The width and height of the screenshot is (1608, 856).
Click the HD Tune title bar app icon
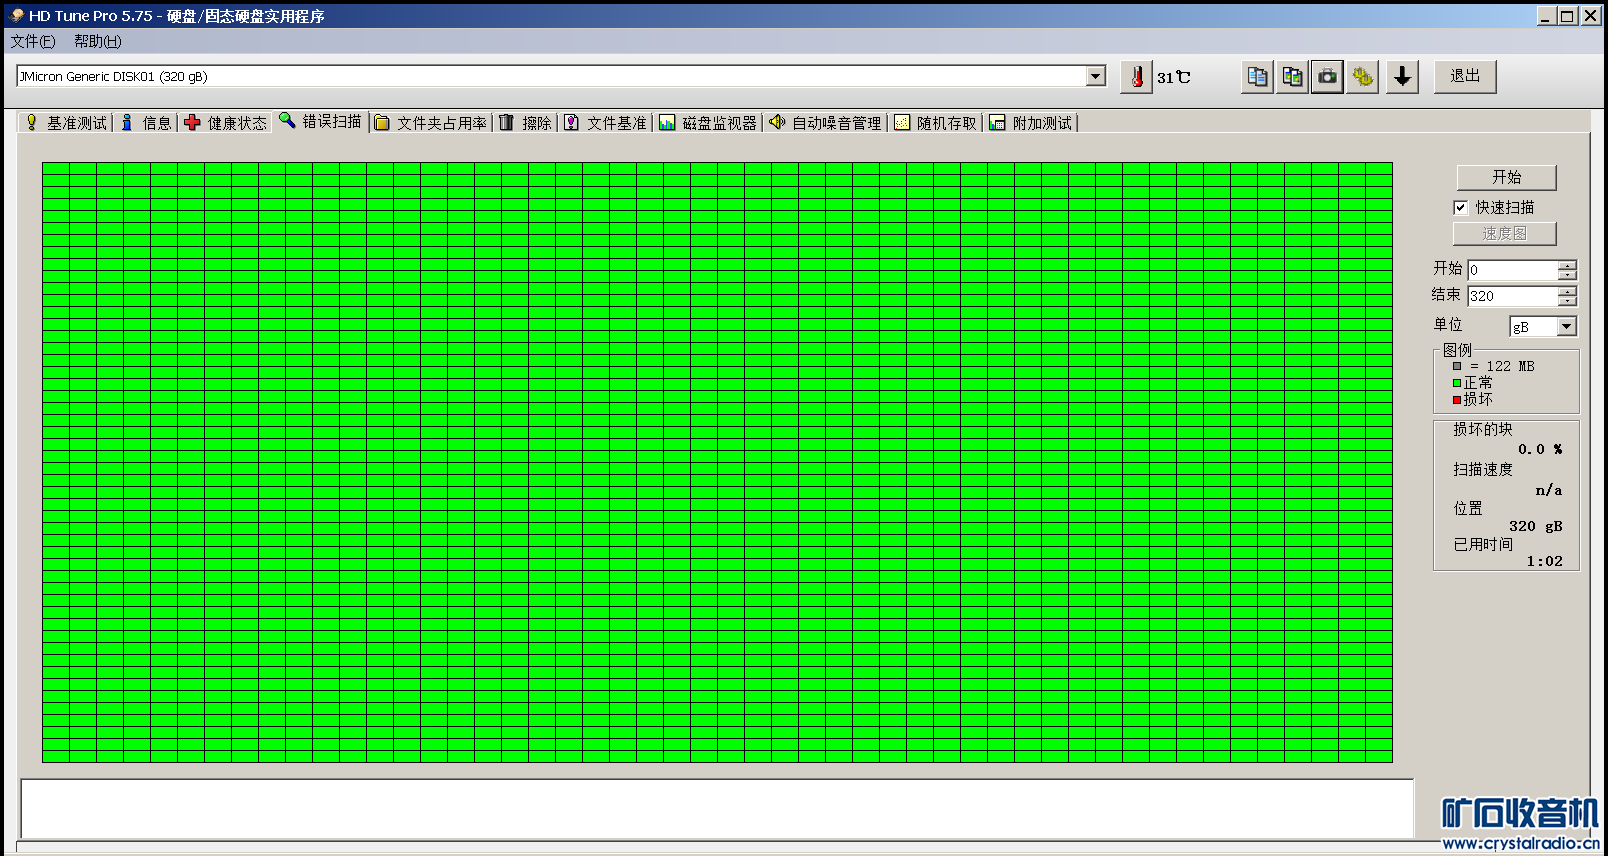point(16,15)
